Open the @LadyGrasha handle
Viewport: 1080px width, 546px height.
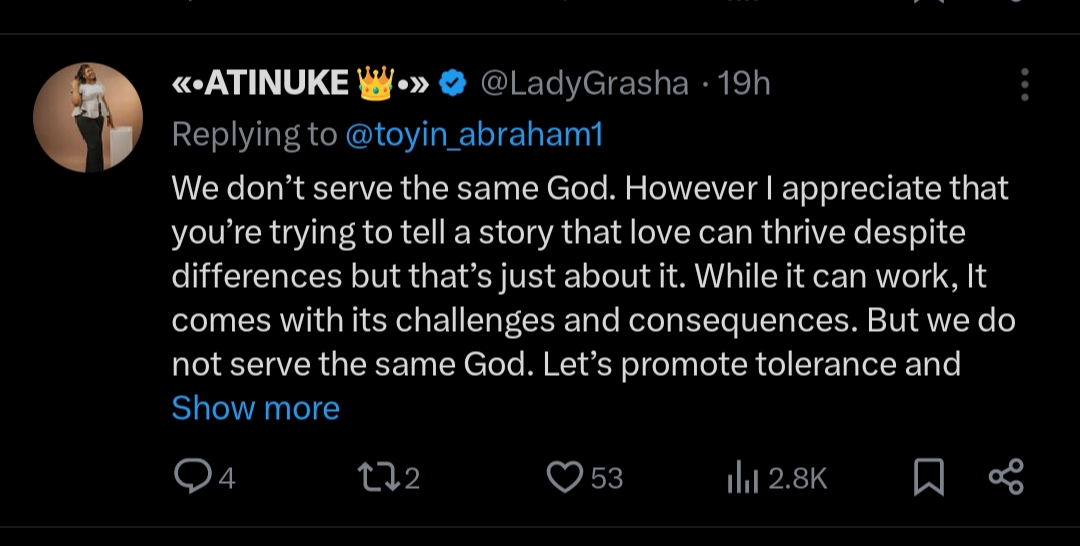click(585, 85)
